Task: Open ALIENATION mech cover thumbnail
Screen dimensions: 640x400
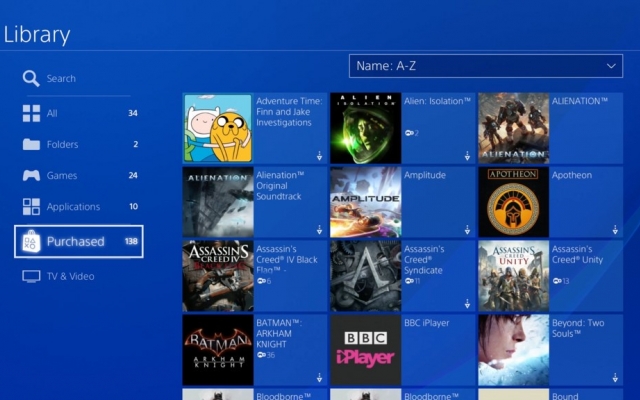Action: [513, 128]
